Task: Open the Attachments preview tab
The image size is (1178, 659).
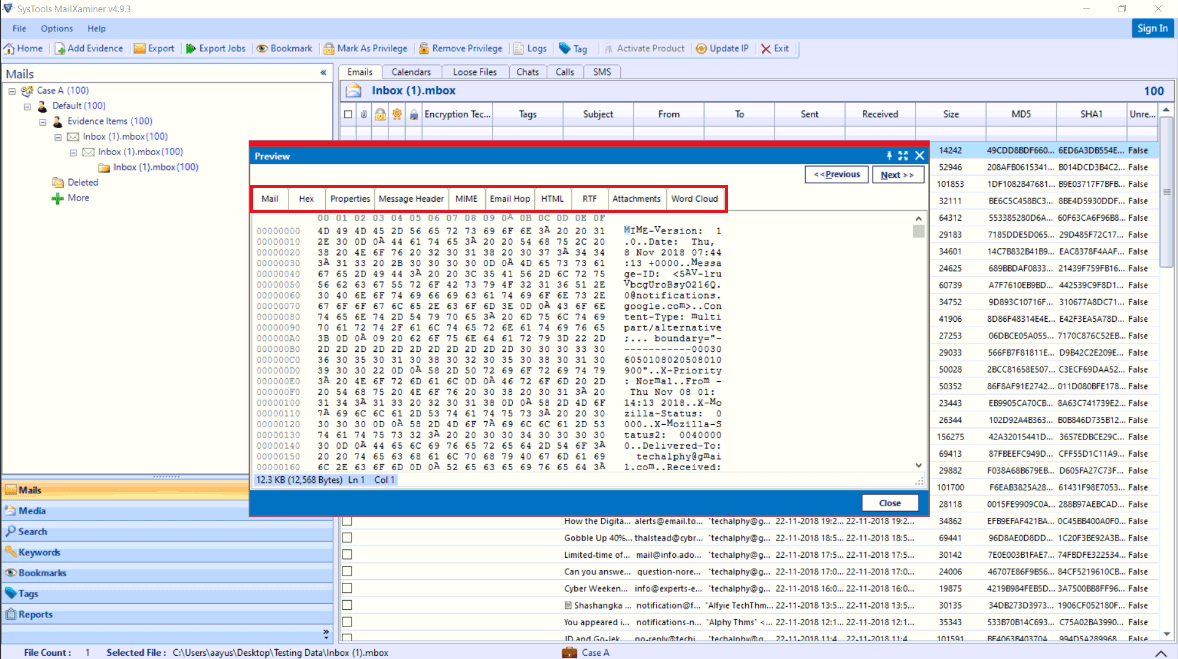Action: pyautogui.click(x=636, y=199)
